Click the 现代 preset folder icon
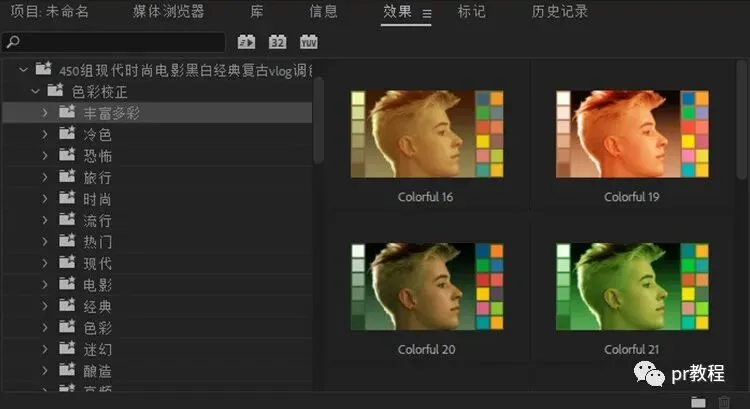This screenshot has width=750, height=409. pyautogui.click(x=67, y=263)
